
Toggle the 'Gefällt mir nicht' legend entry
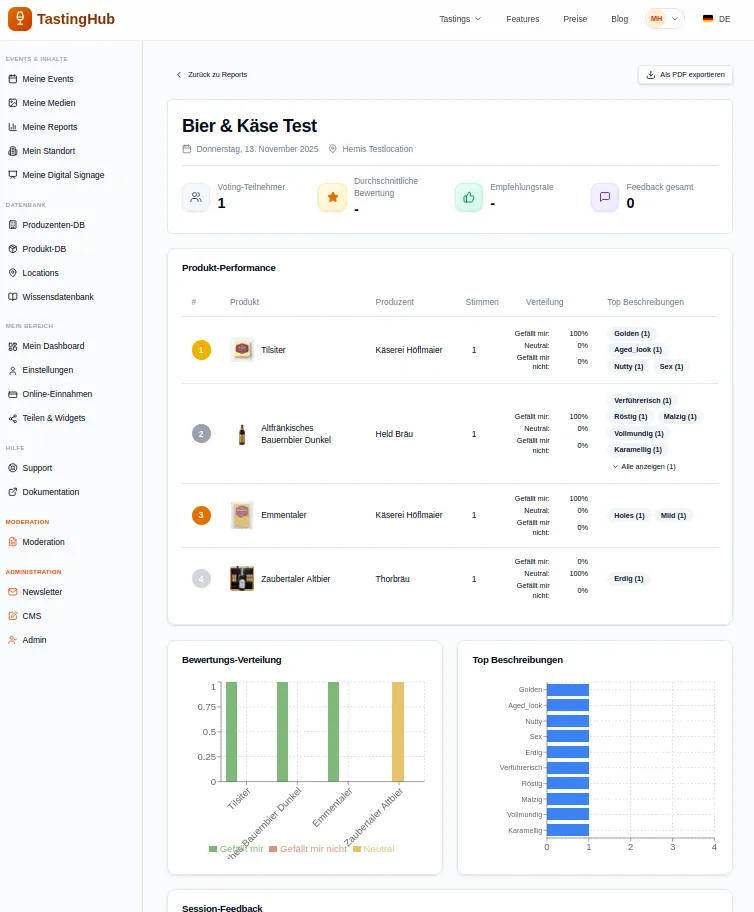[308, 849]
